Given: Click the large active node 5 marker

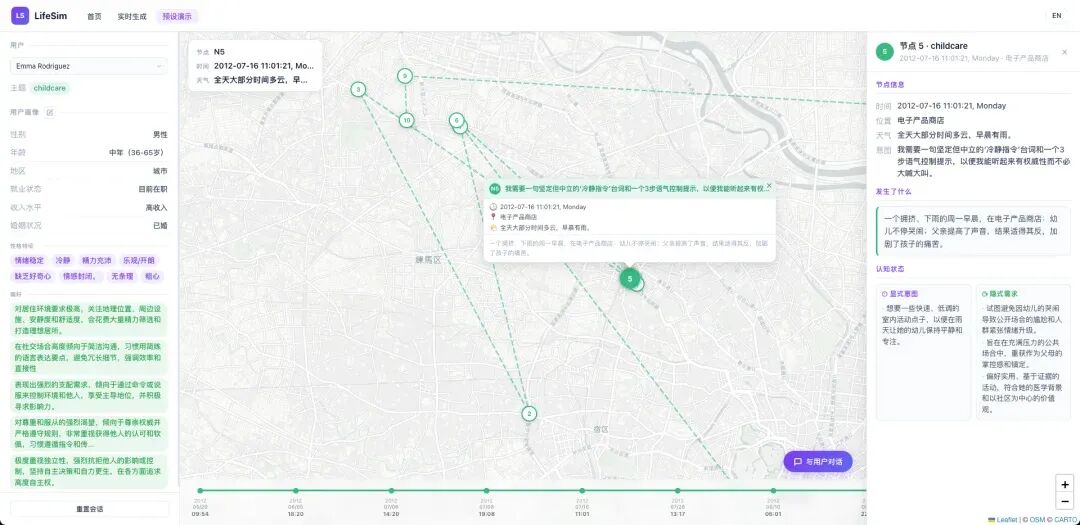Looking at the screenshot, I should (x=629, y=279).
